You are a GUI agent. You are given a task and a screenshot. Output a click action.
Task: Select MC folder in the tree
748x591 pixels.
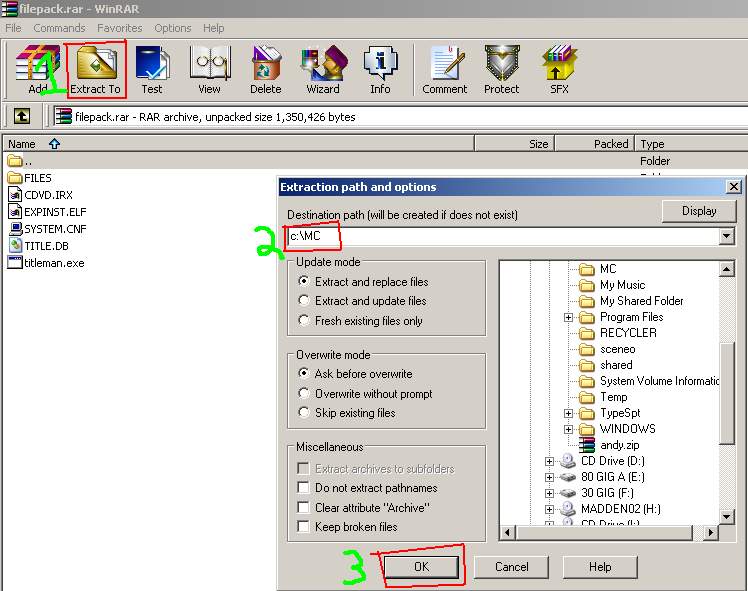pyautogui.click(x=598, y=269)
